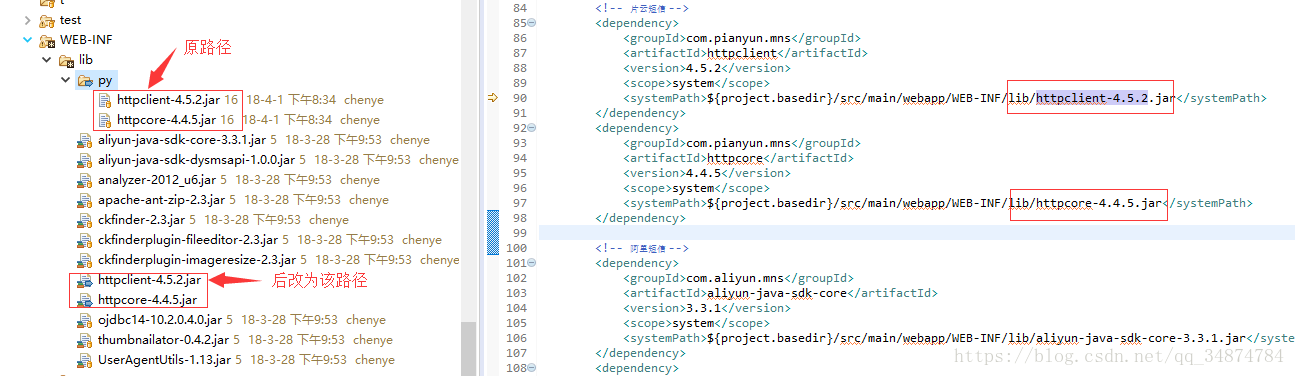
Task: Click groupId com.pianyun.mns on line 93
Action: click(x=742, y=143)
